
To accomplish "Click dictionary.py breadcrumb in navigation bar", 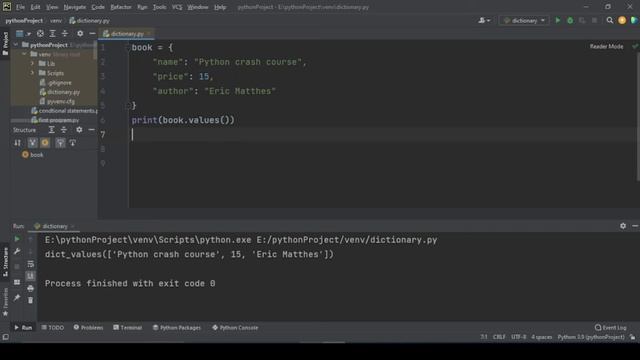I will point(89,20).
